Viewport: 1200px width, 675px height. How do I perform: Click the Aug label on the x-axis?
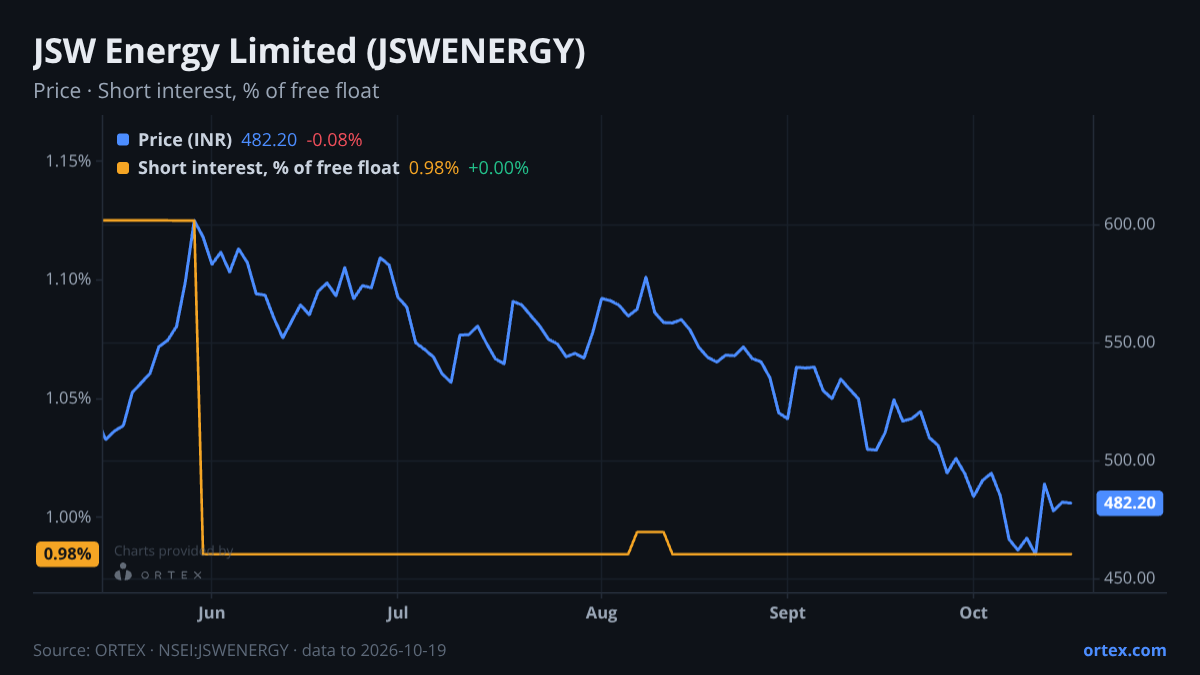(602, 612)
